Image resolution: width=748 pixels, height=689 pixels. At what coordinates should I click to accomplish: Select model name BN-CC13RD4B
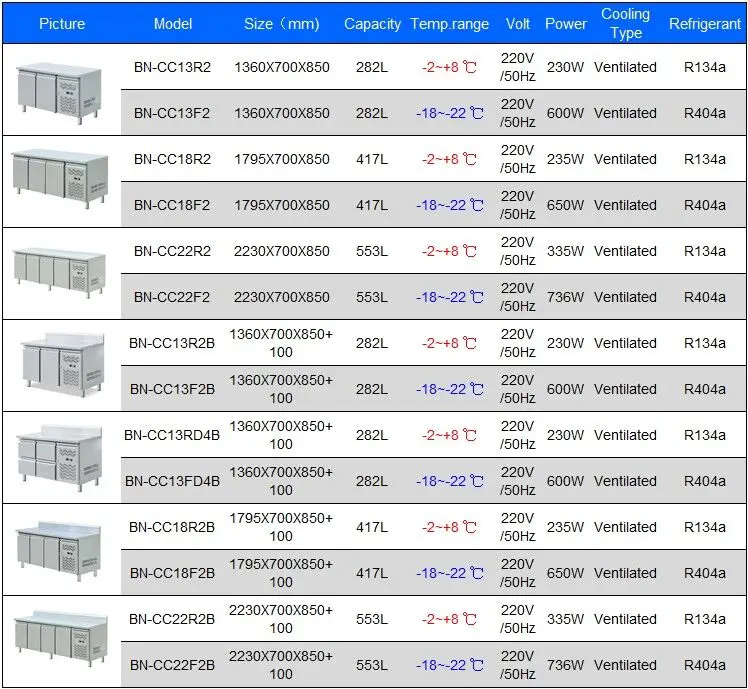172,435
